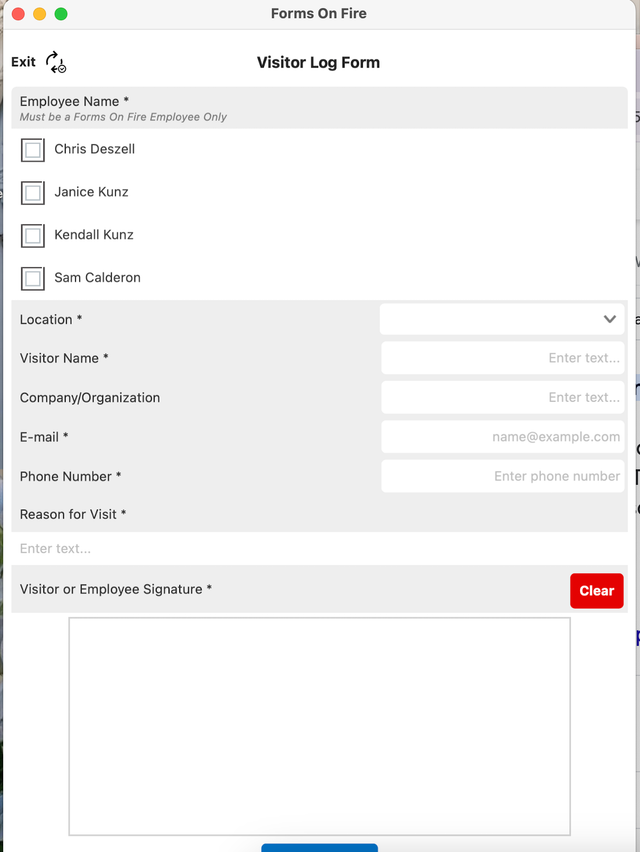Check the Chris Deszell checkbox
Viewport: 640px width, 852px height.
tap(33, 150)
